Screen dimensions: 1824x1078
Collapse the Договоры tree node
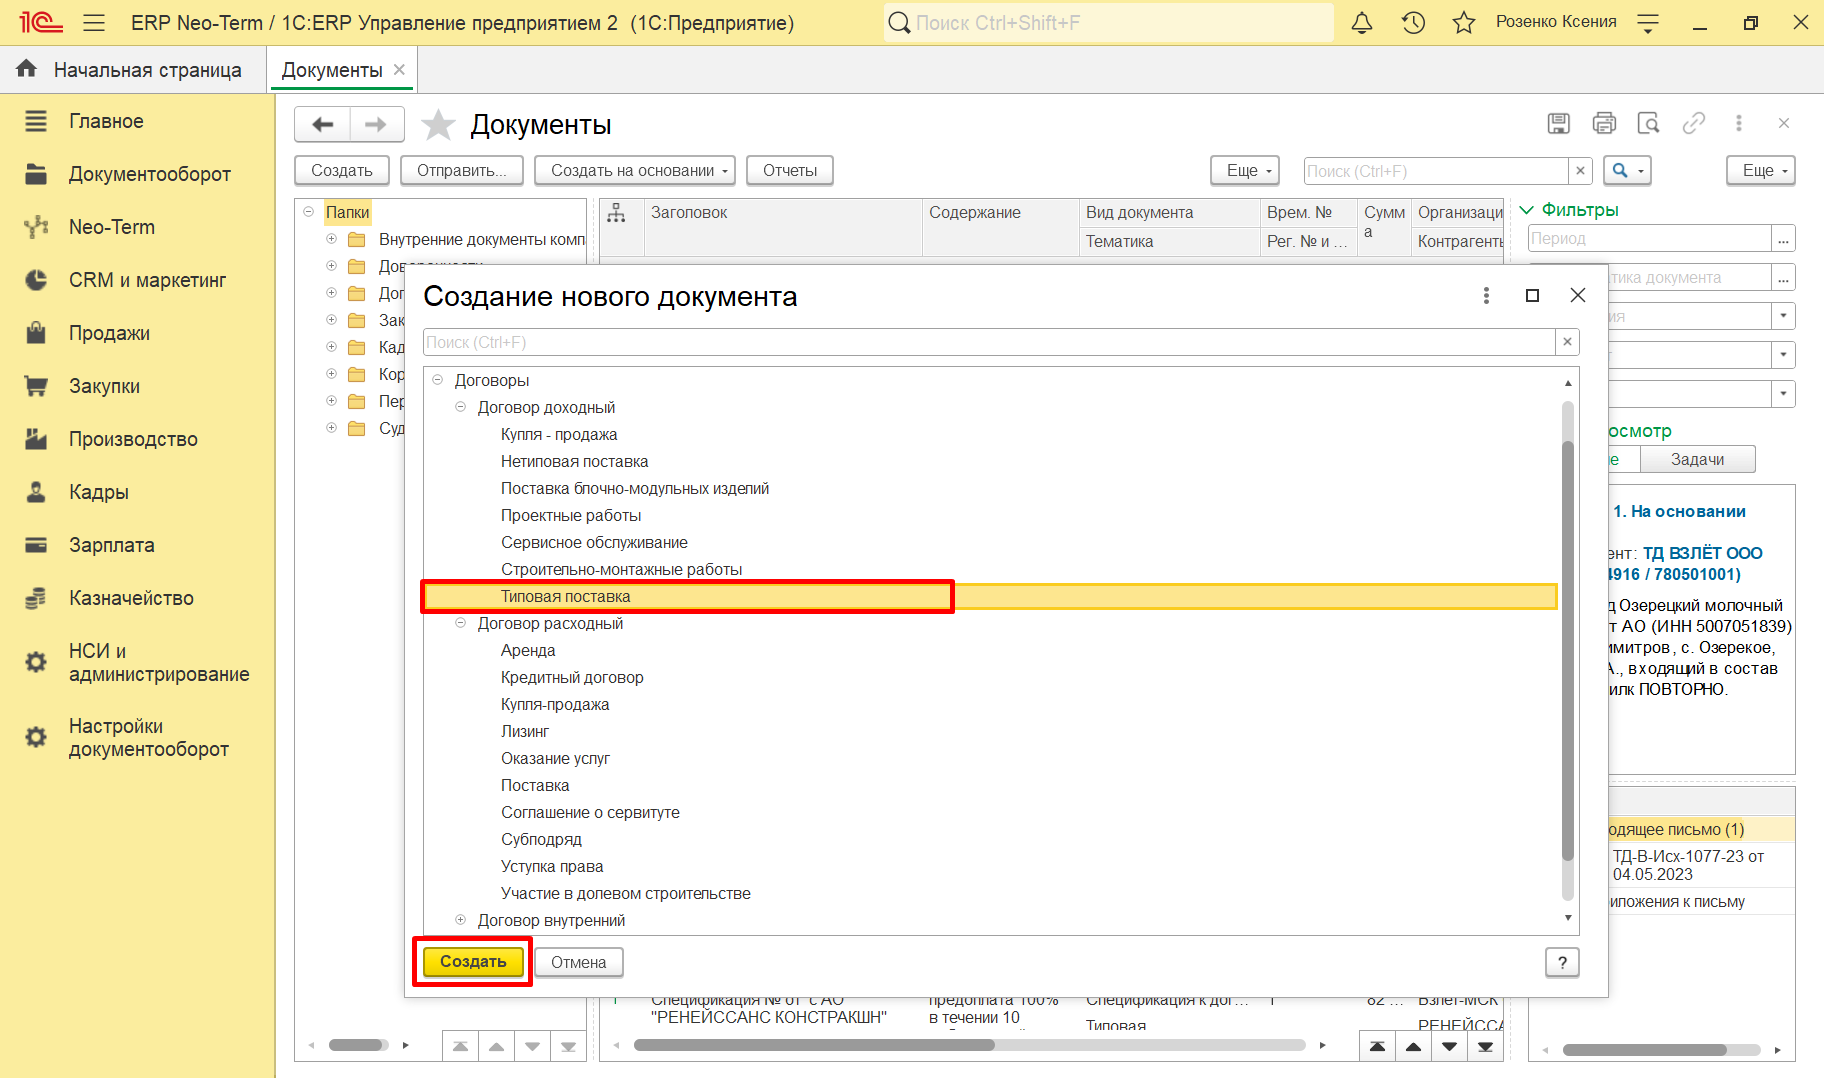click(x=438, y=380)
